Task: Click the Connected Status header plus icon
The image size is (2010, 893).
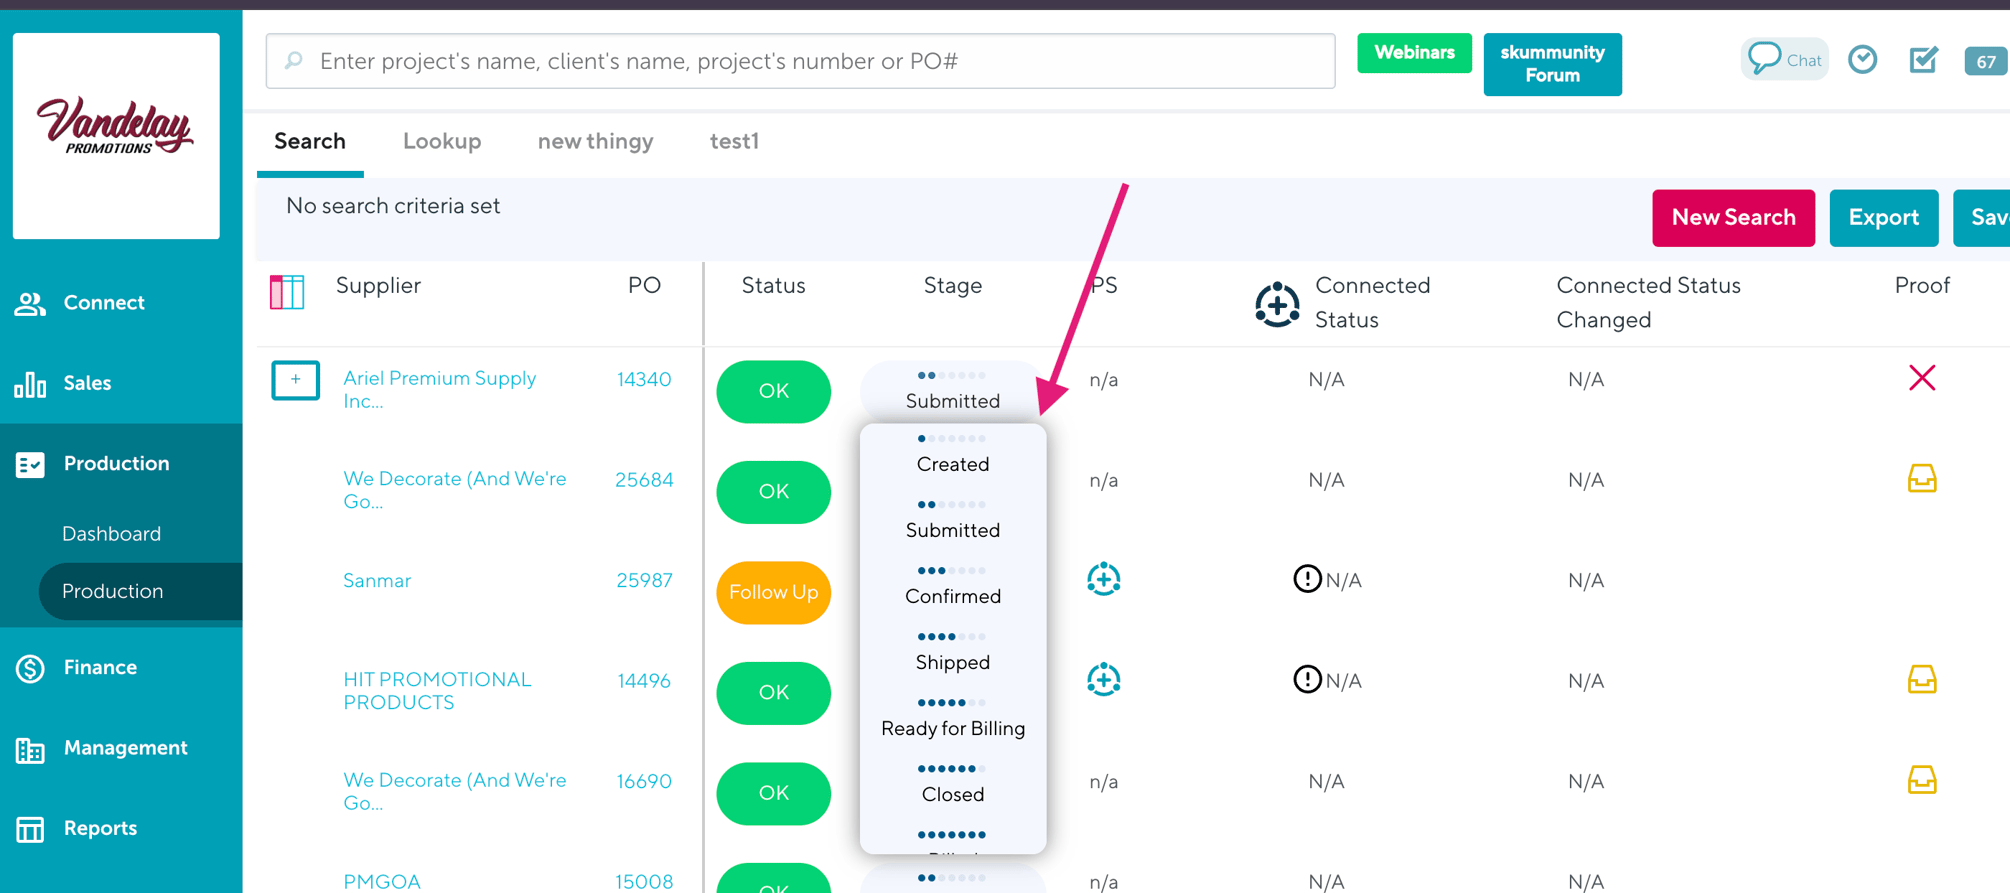Action: 1277,304
